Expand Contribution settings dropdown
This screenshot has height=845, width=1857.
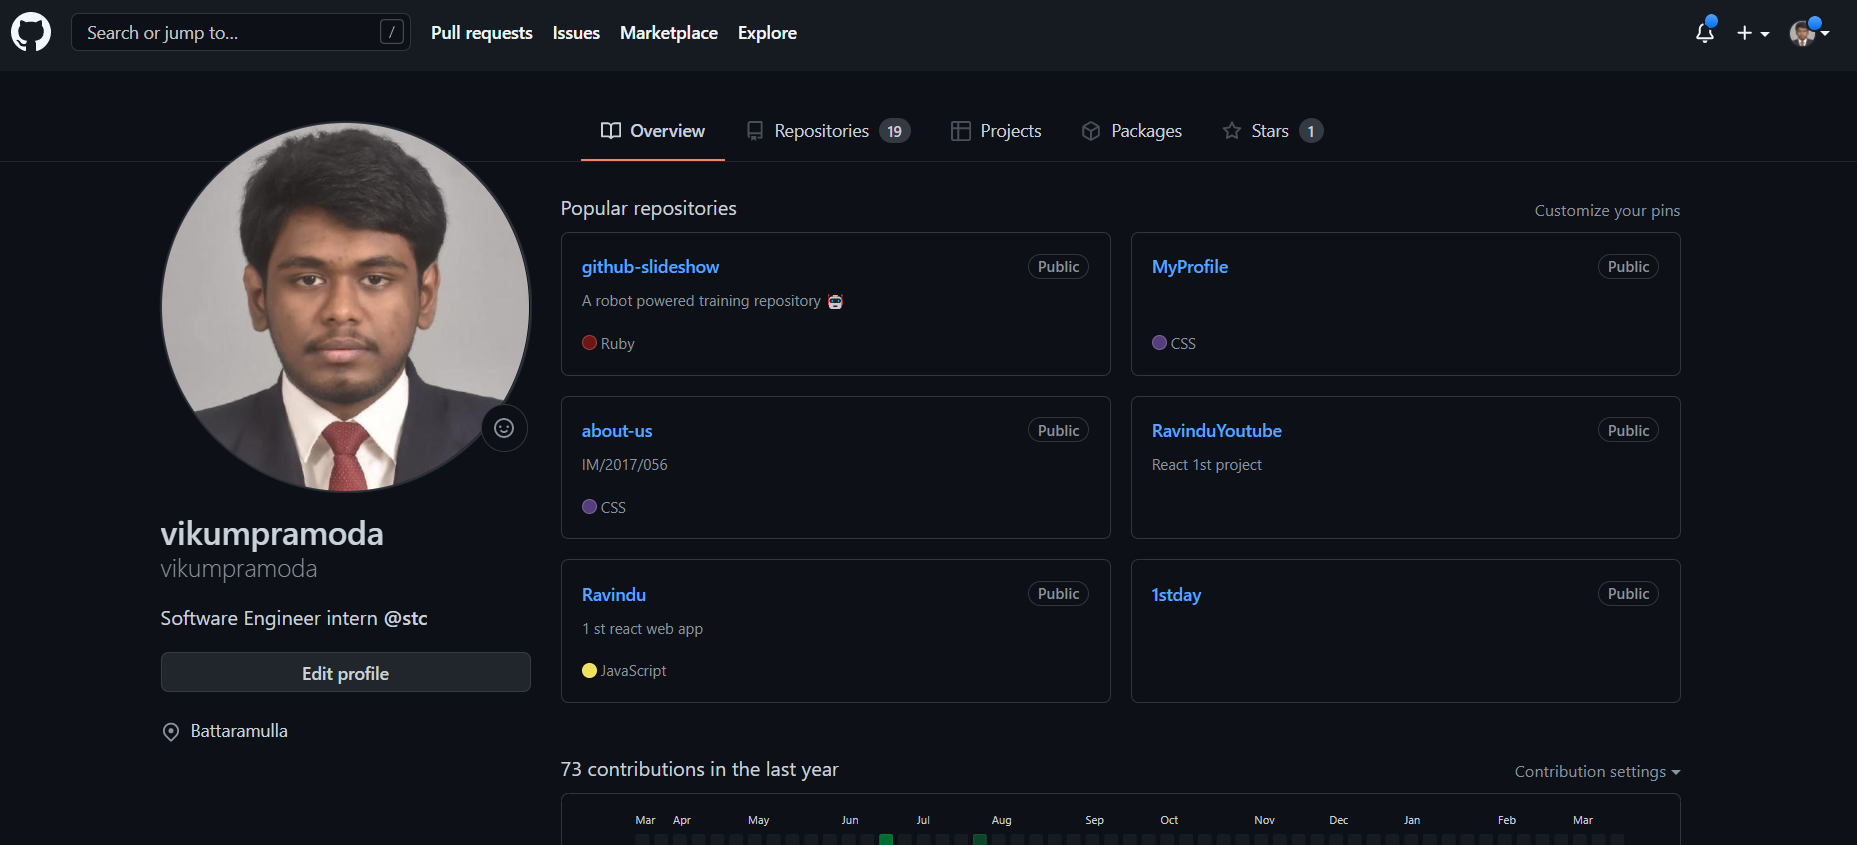(1597, 772)
